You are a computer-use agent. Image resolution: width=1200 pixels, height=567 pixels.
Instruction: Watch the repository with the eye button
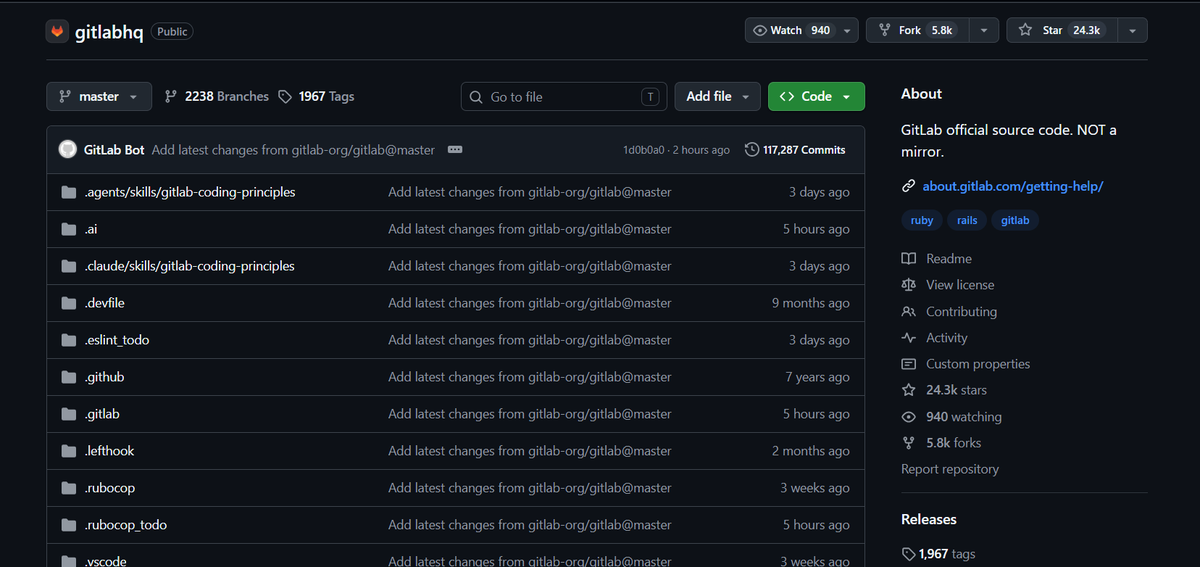[791, 30]
